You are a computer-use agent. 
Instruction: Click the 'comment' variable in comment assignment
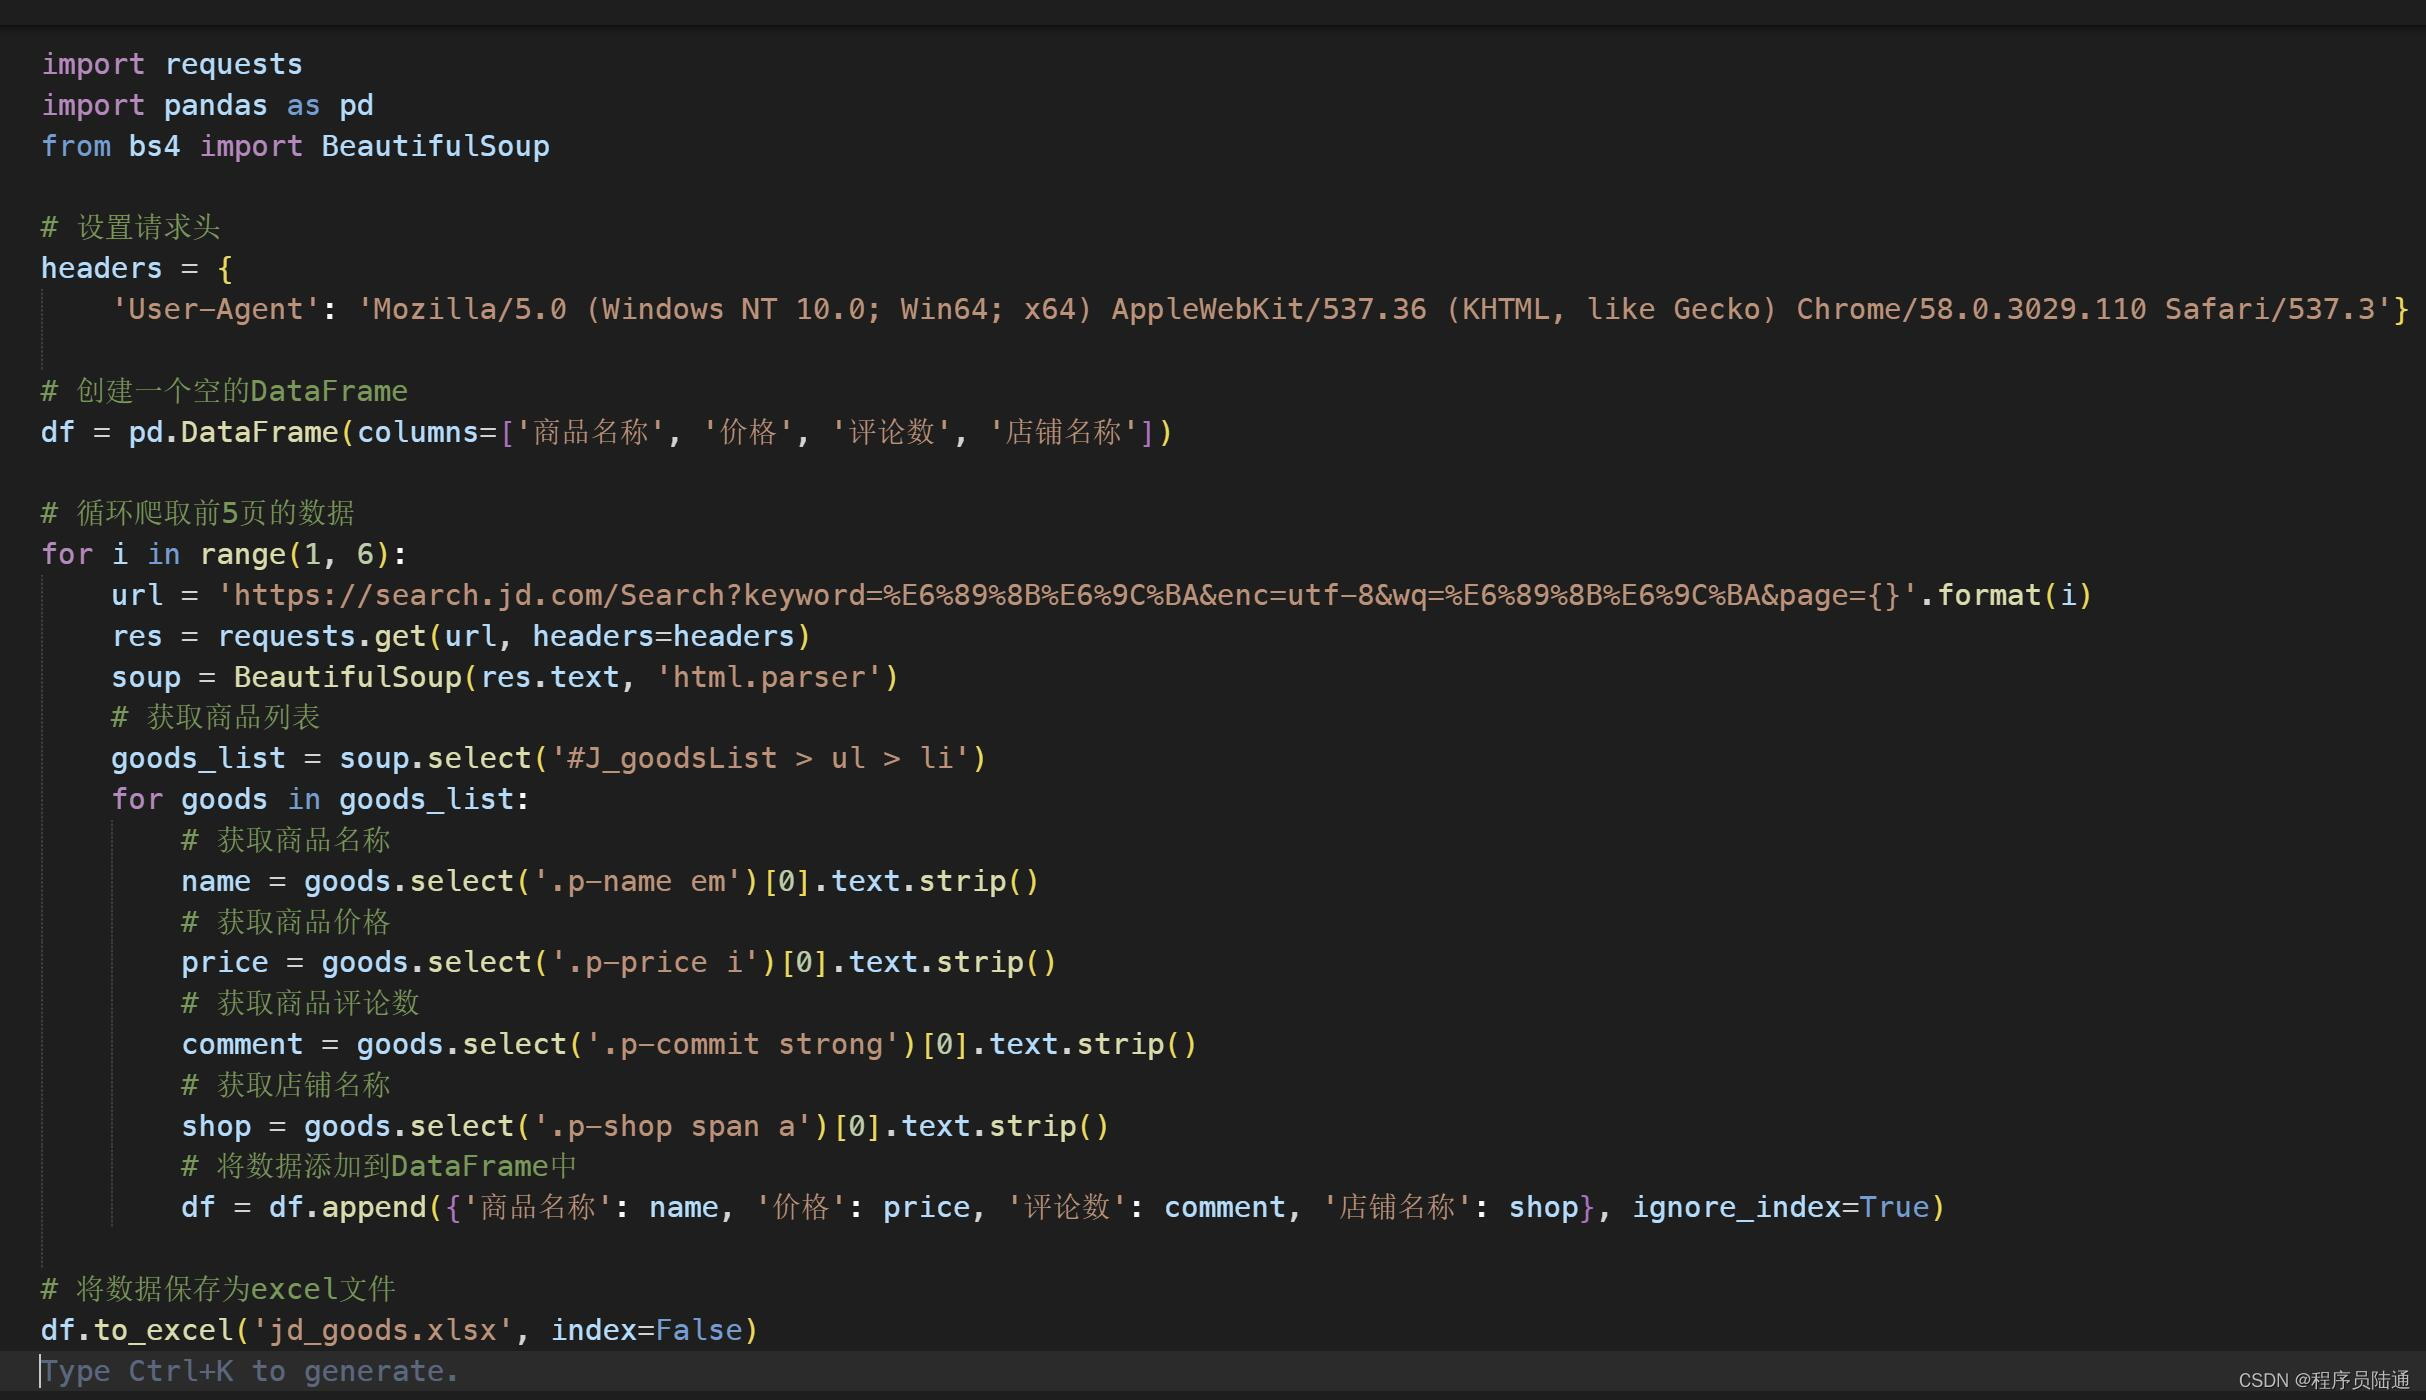click(242, 1044)
